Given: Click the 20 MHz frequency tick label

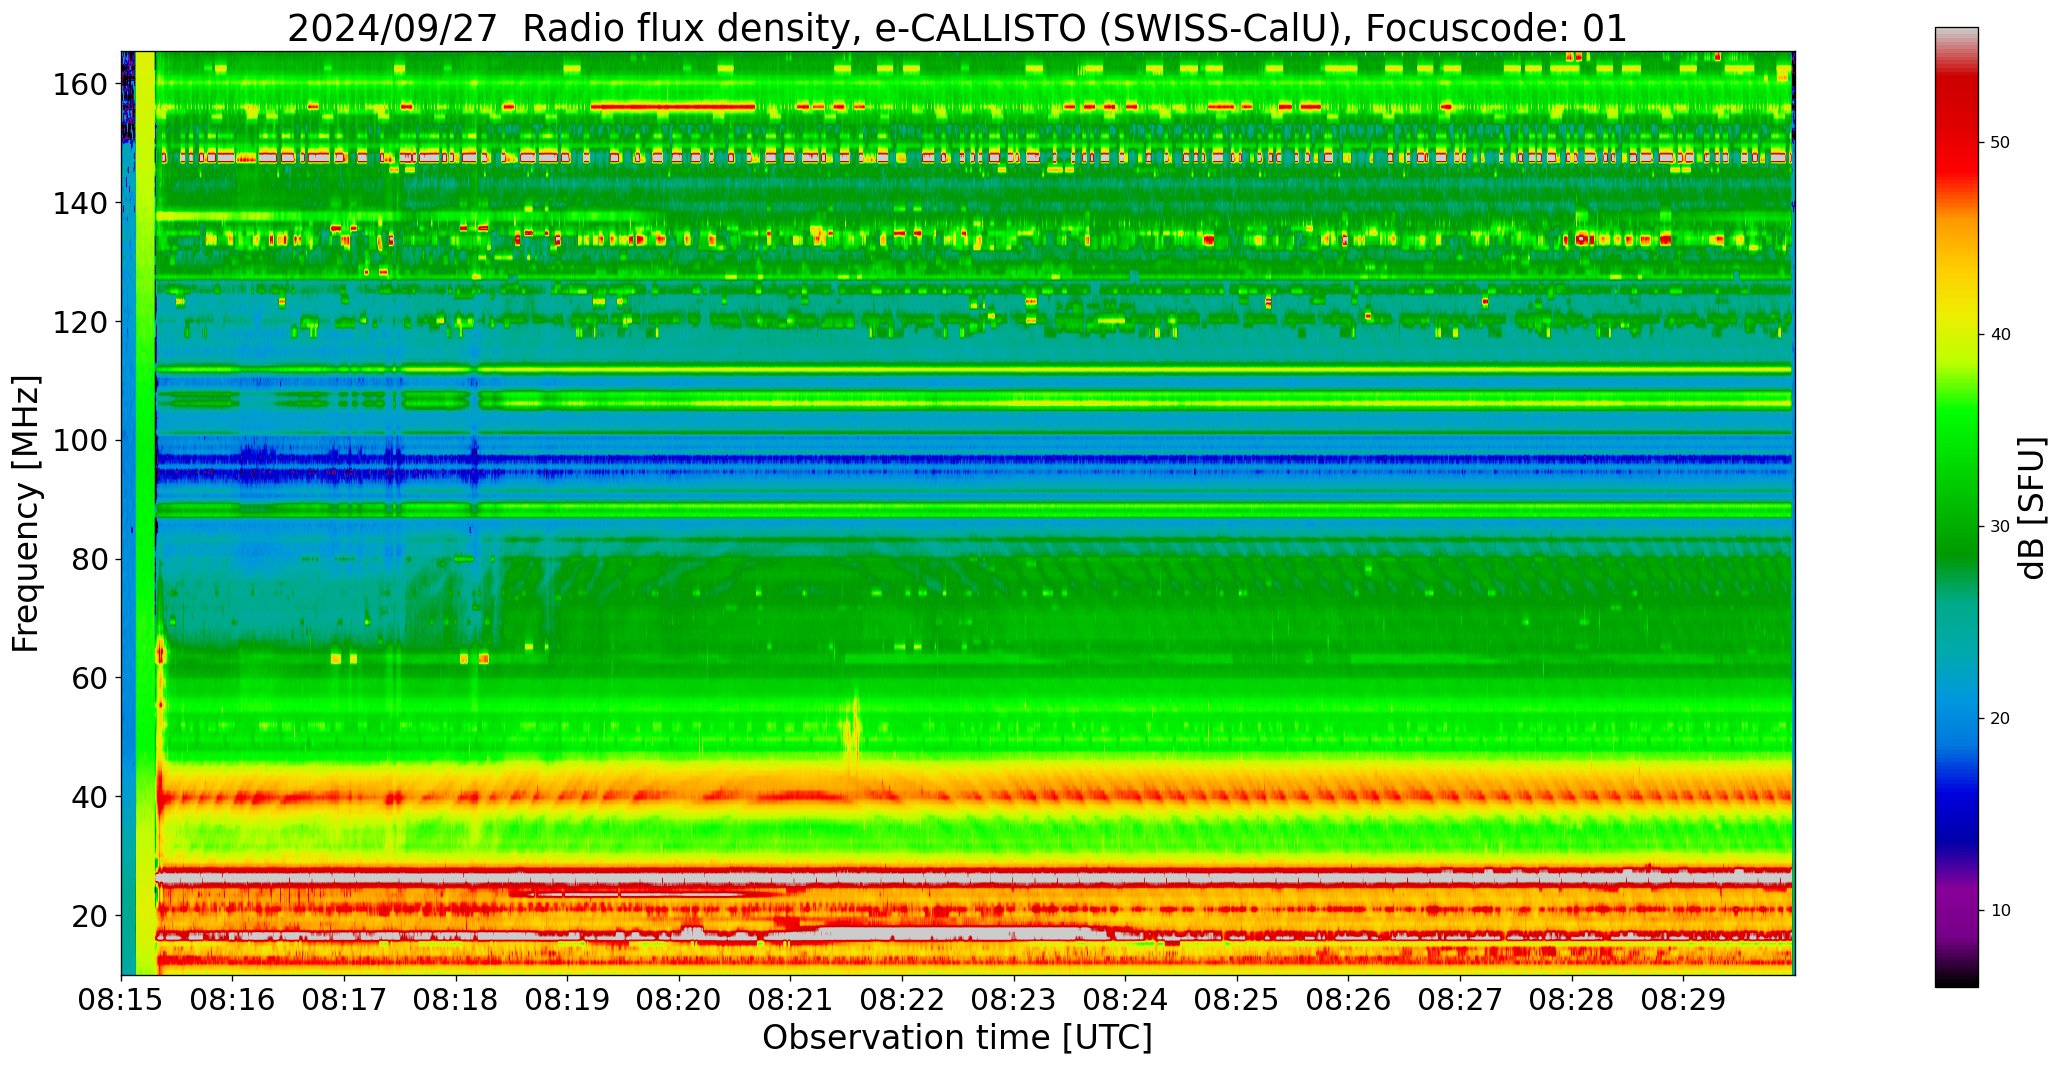Looking at the screenshot, I should (89, 916).
